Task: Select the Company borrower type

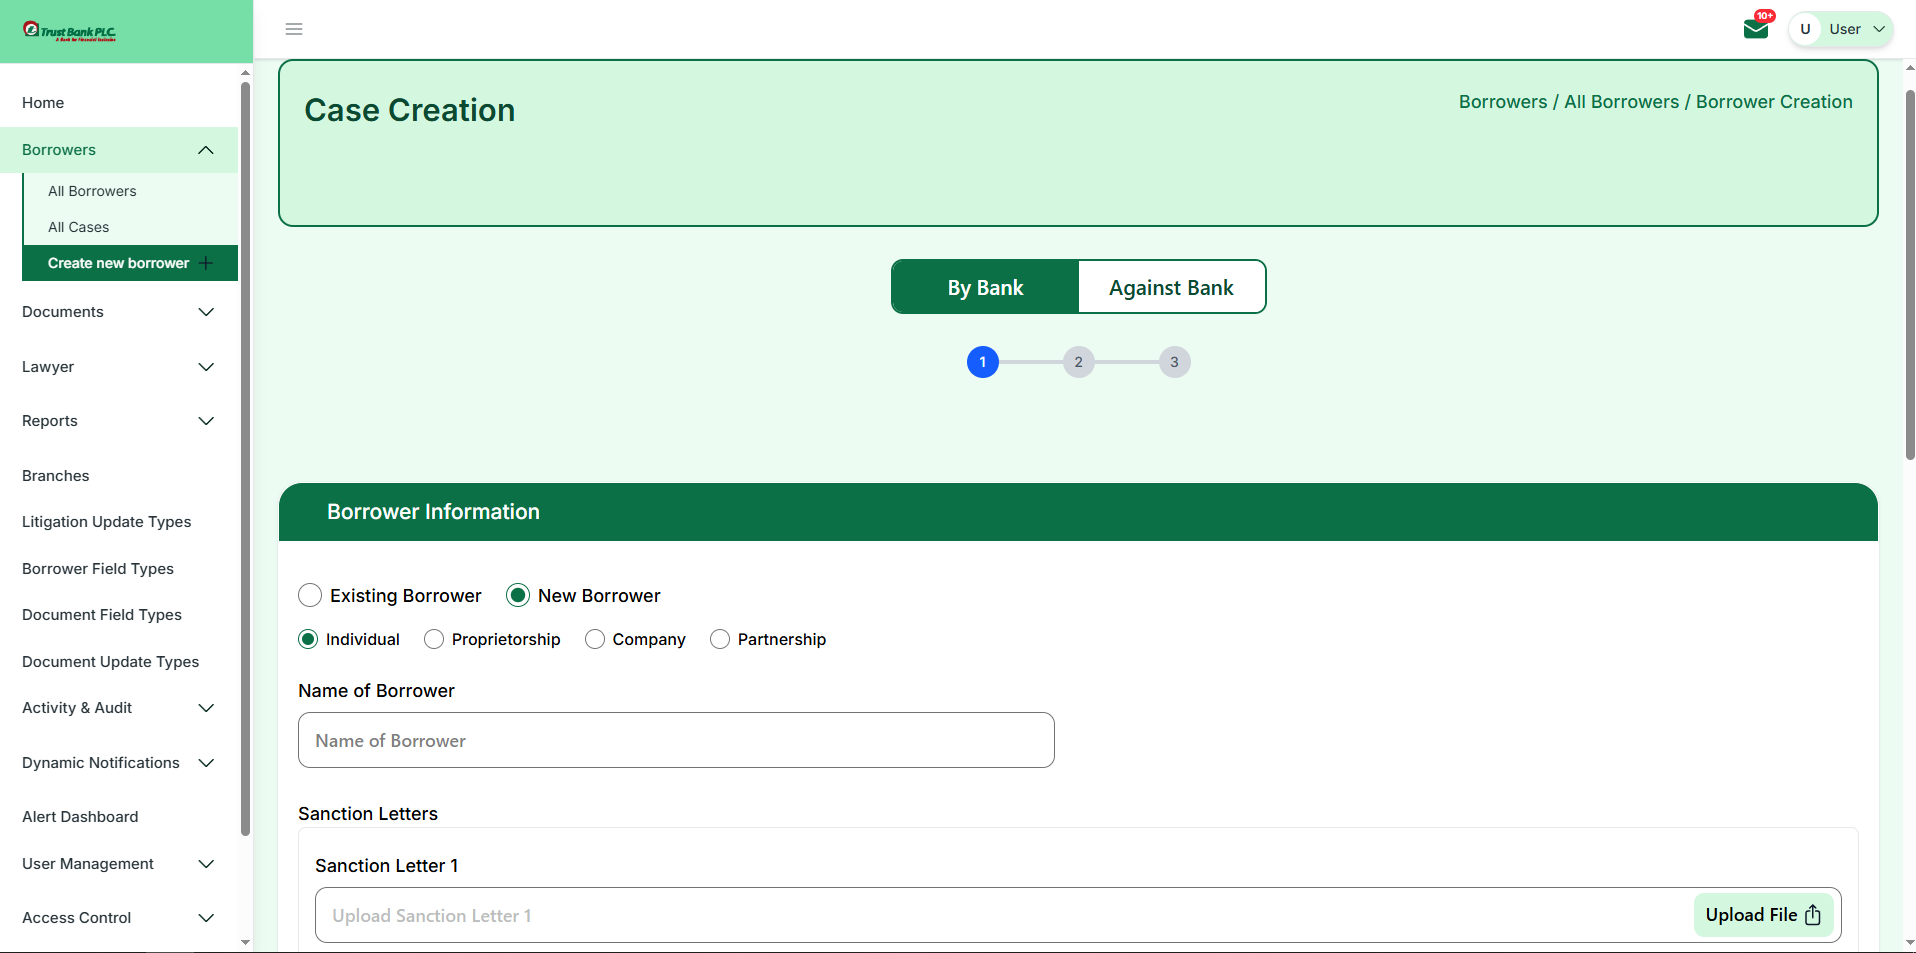Action: pos(595,639)
